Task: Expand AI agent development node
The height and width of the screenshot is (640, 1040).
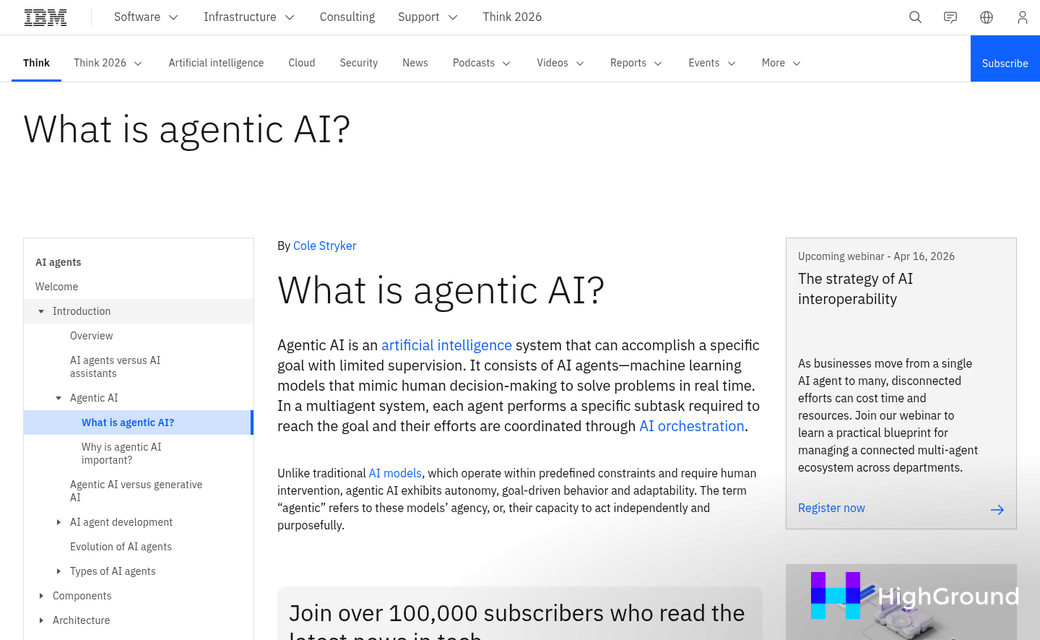Action: pyautogui.click(x=58, y=522)
